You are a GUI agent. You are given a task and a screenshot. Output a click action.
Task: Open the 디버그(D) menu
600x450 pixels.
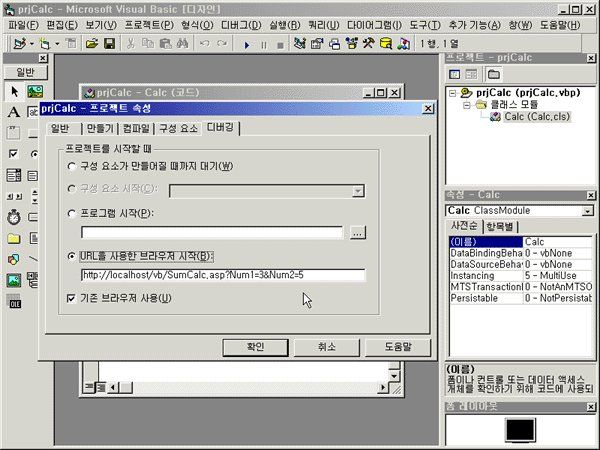(x=241, y=25)
